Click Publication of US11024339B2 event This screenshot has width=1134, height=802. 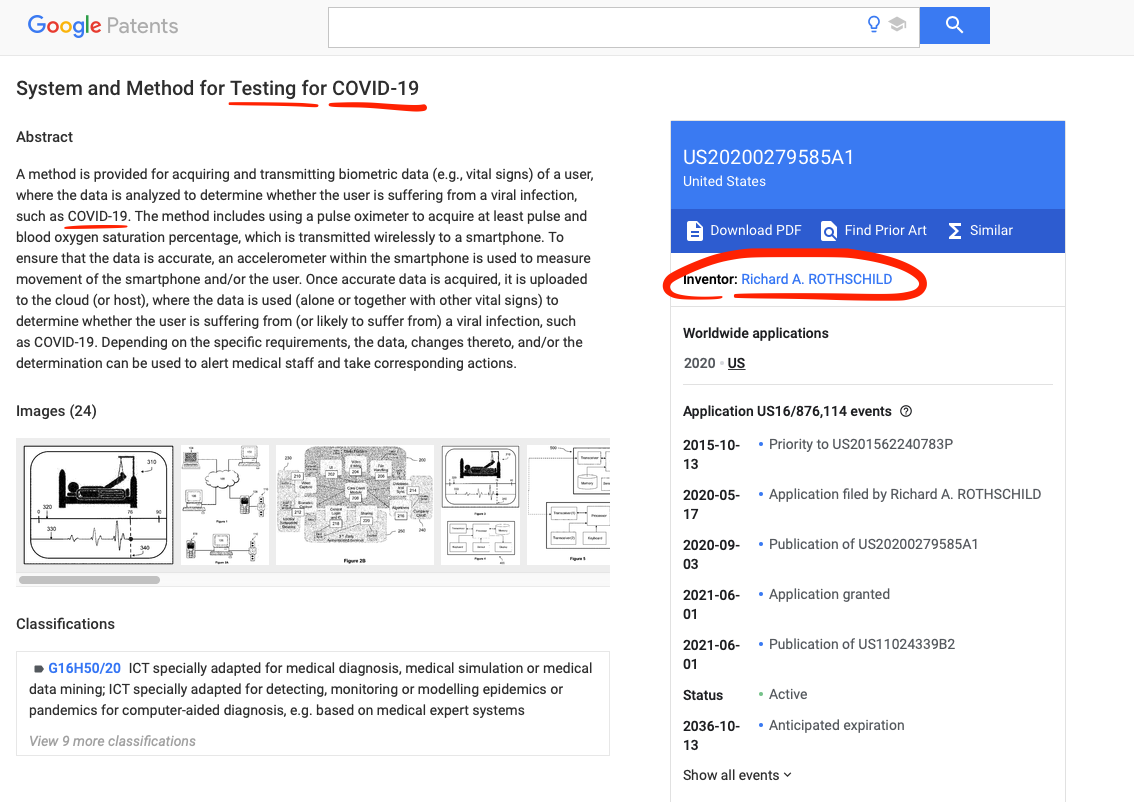[x=861, y=644]
